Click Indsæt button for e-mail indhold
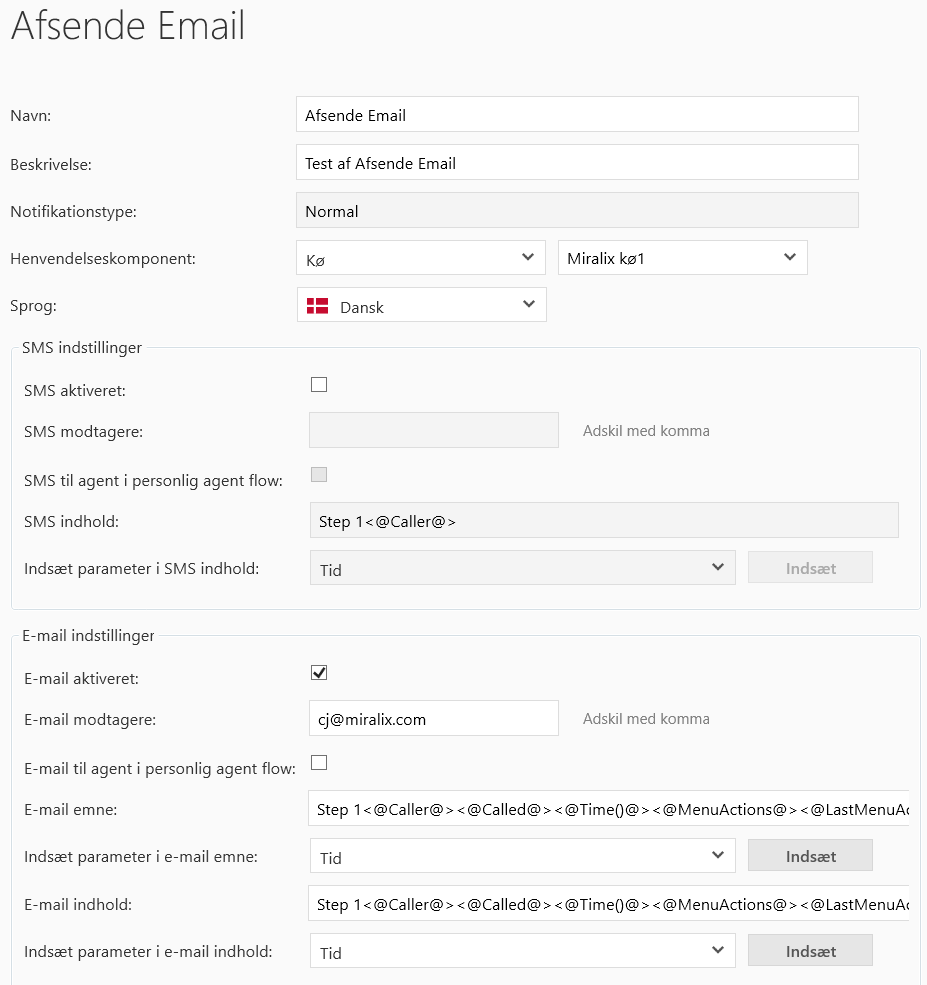The height and width of the screenshot is (985, 927). [x=810, y=952]
